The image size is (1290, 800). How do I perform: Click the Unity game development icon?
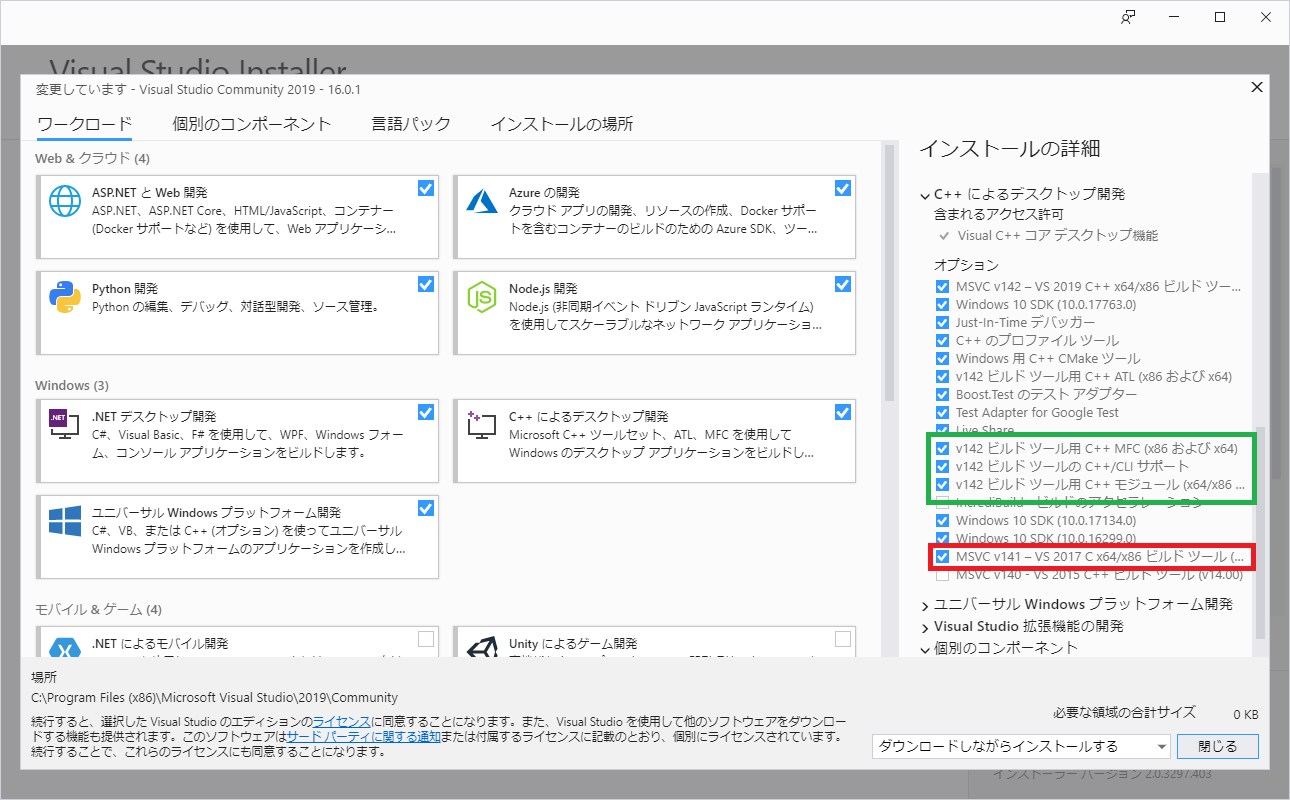[482, 646]
